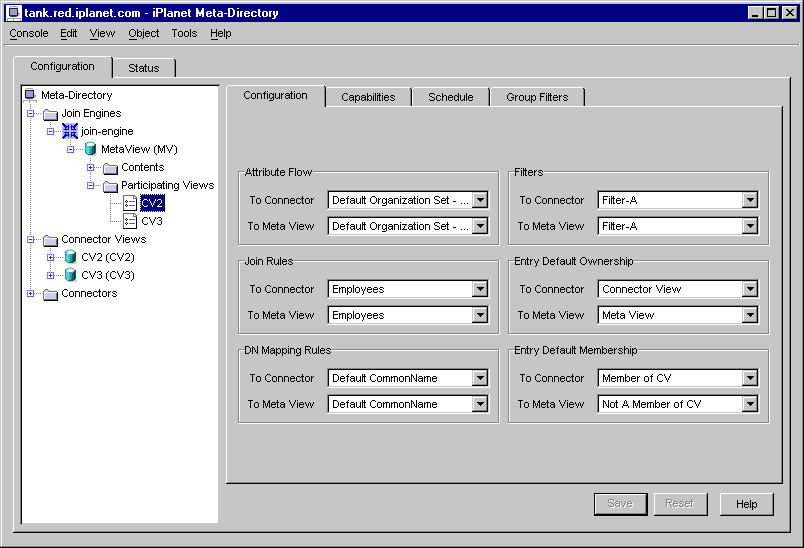Open Join Rules To Connector dropdown

[480, 289]
